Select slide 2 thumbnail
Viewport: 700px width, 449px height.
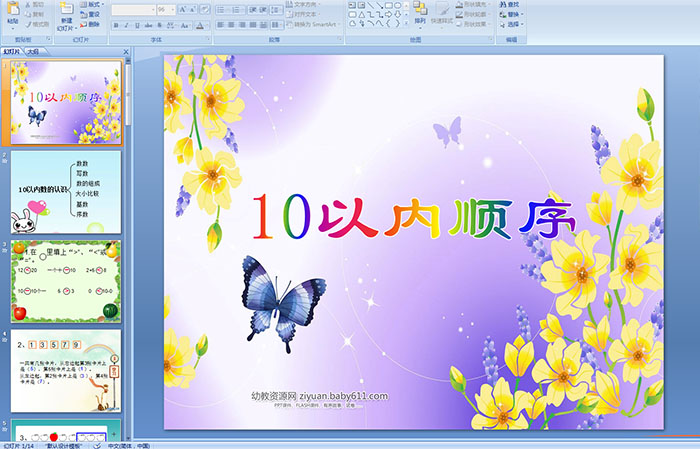pyautogui.click(x=66, y=192)
